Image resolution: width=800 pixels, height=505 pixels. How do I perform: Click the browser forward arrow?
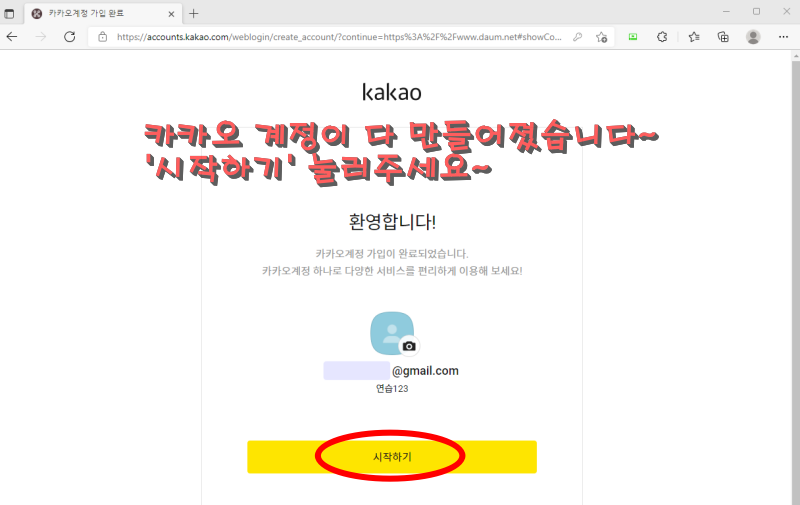[x=41, y=37]
